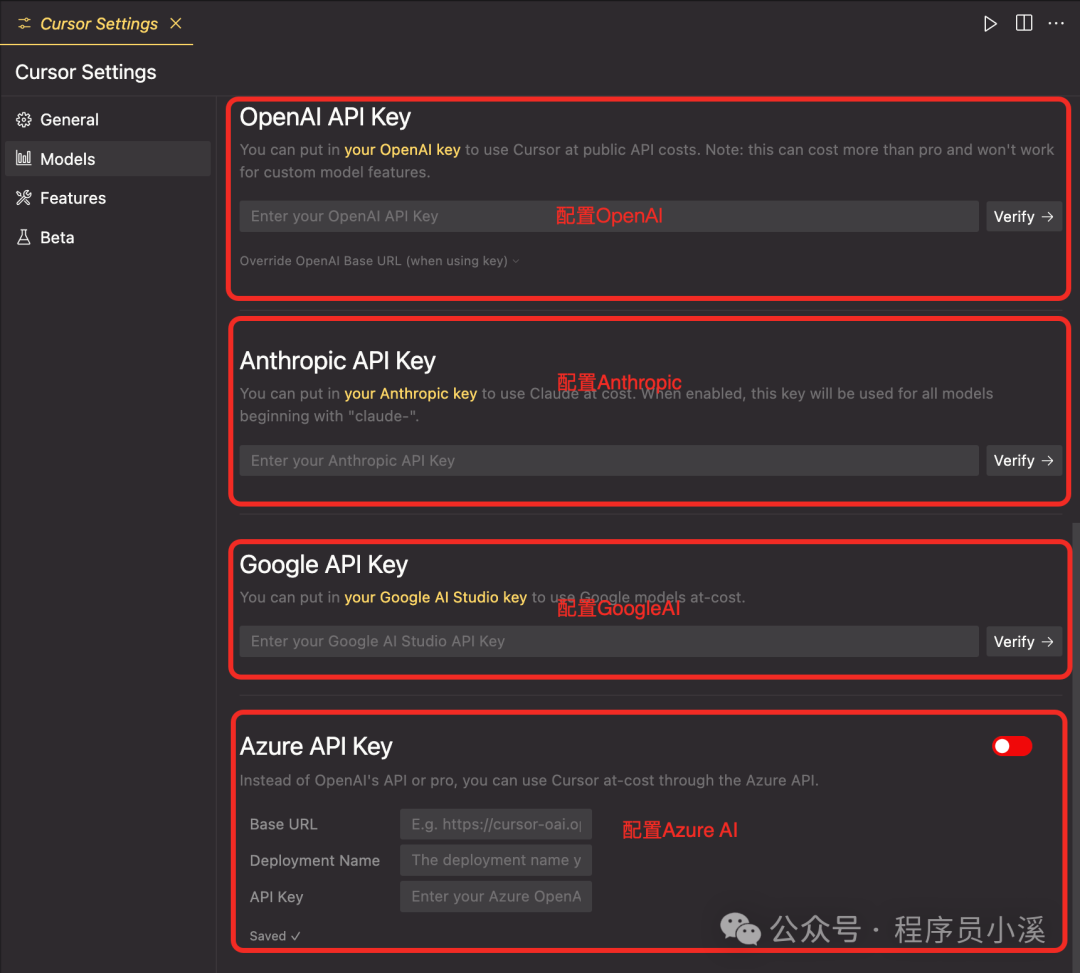Screen dimensions: 1080x973
Task: Click the Cursor Settings tab icon
Action: coord(24,24)
